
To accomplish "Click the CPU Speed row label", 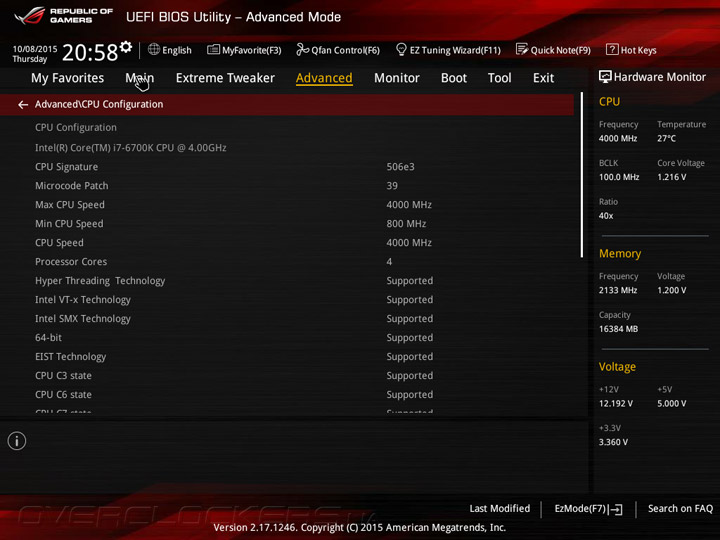I will (x=59, y=242).
